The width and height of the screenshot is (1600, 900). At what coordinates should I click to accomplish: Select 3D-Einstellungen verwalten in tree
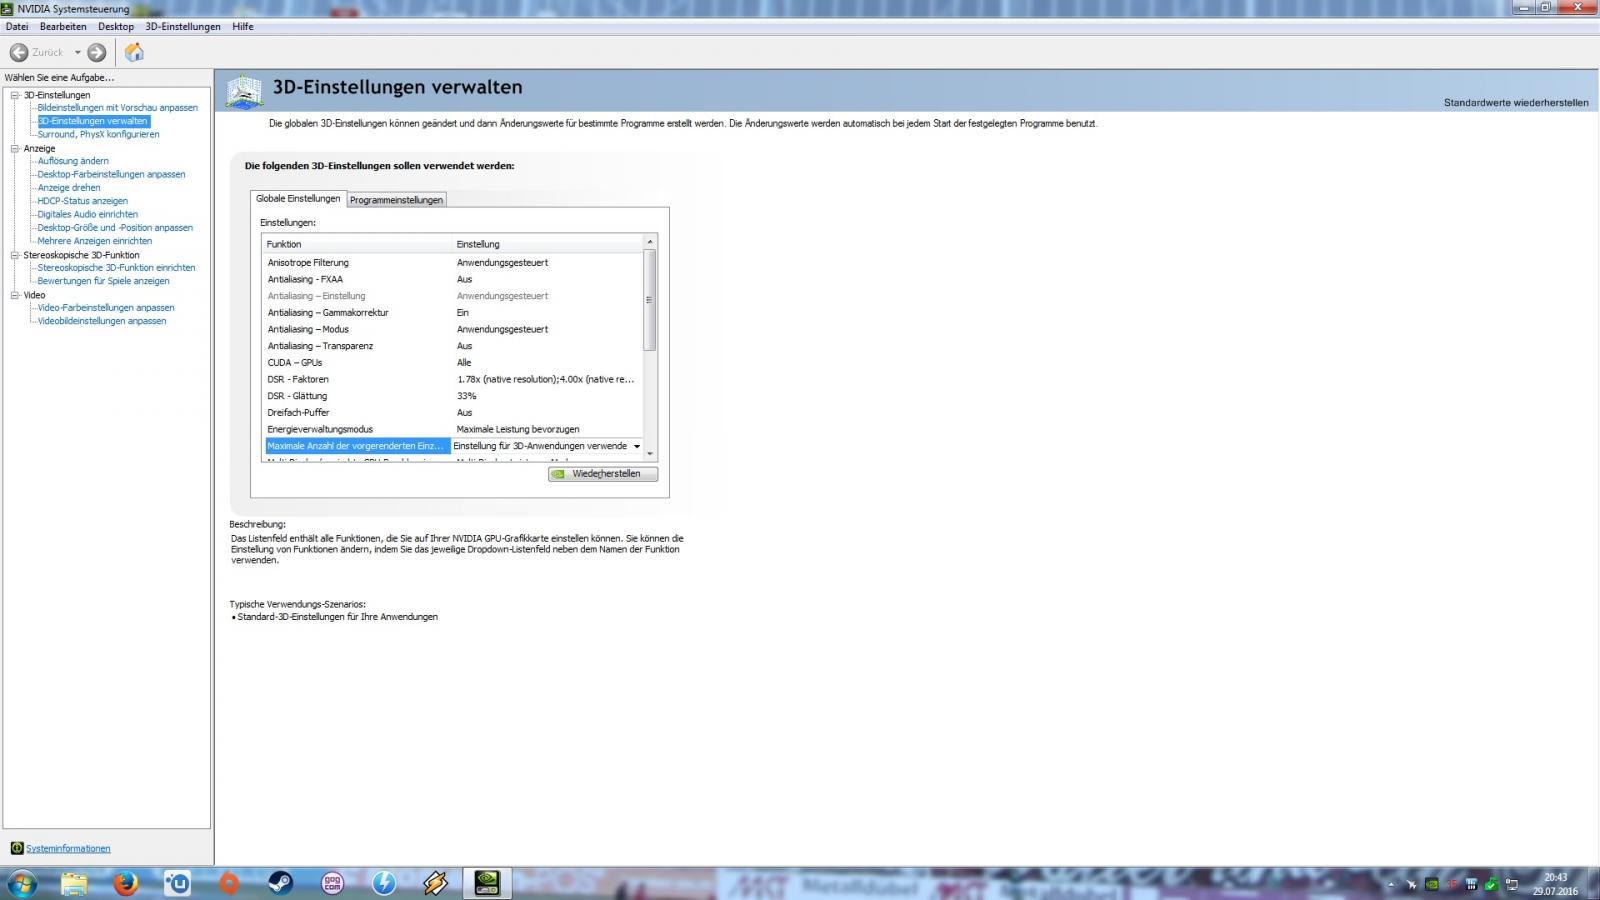pos(93,121)
